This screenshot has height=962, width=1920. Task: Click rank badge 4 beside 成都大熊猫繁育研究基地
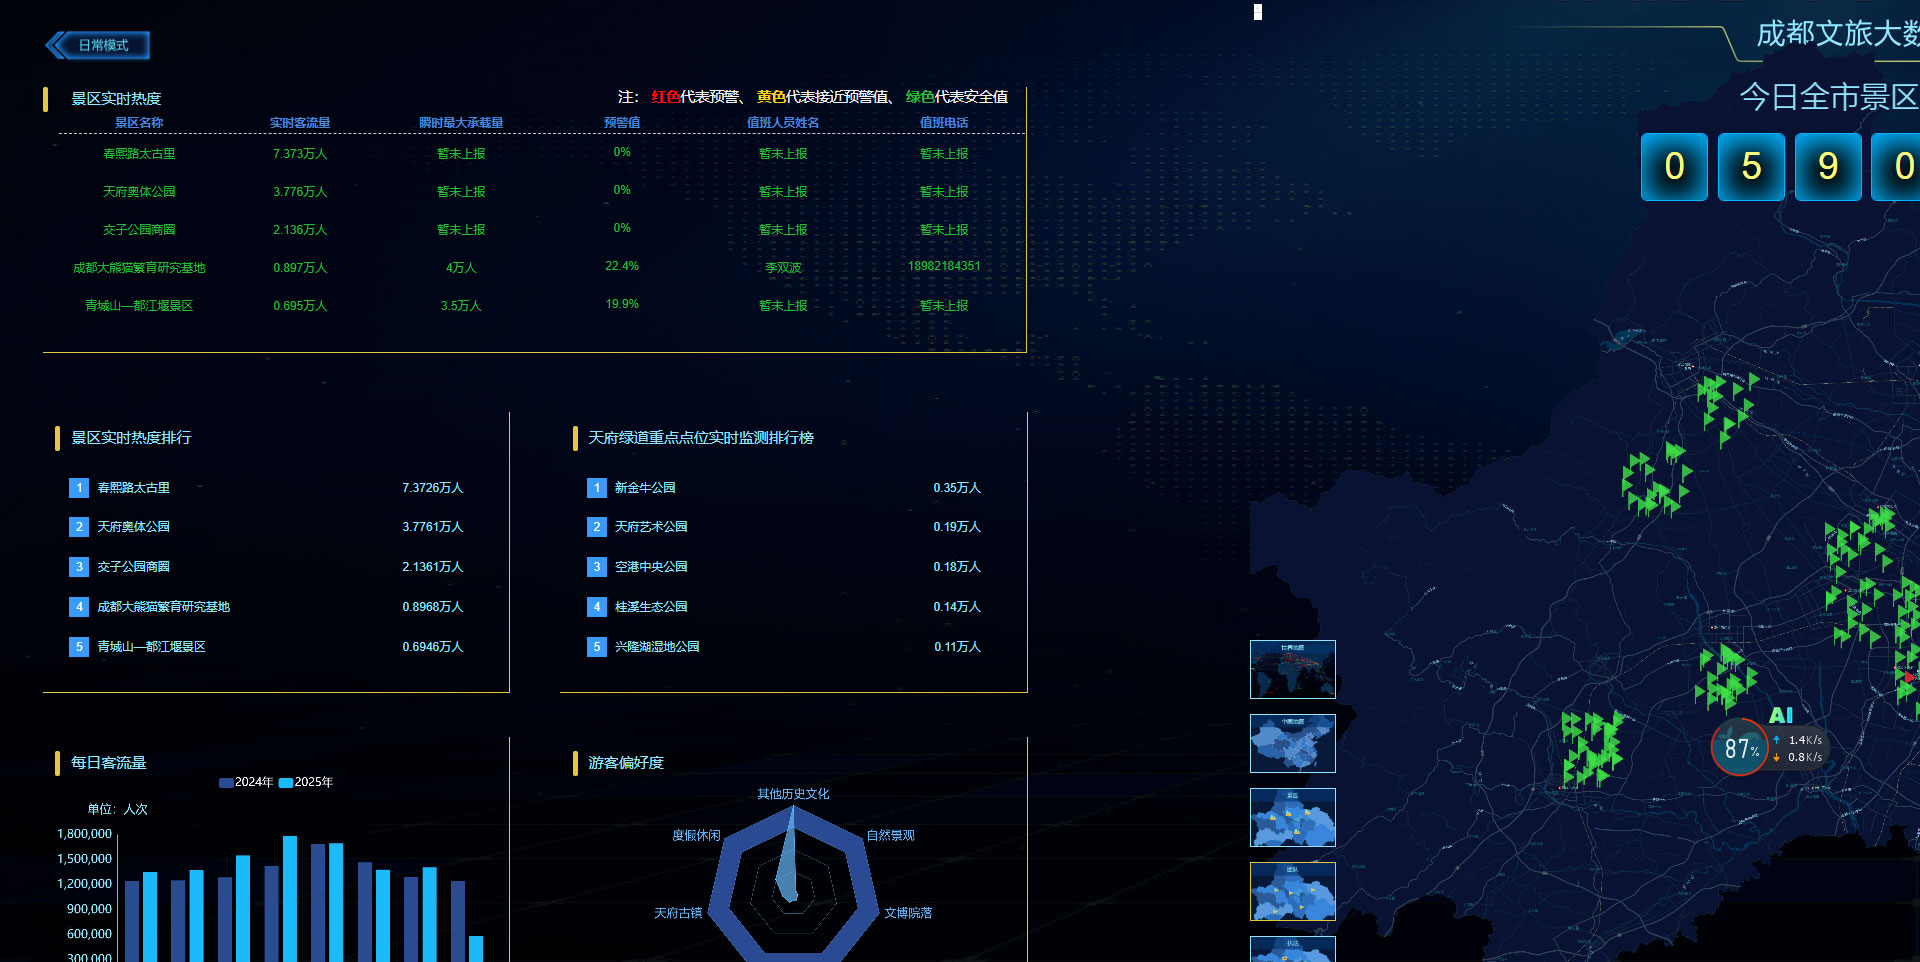pyautogui.click(x=79, y=607)
